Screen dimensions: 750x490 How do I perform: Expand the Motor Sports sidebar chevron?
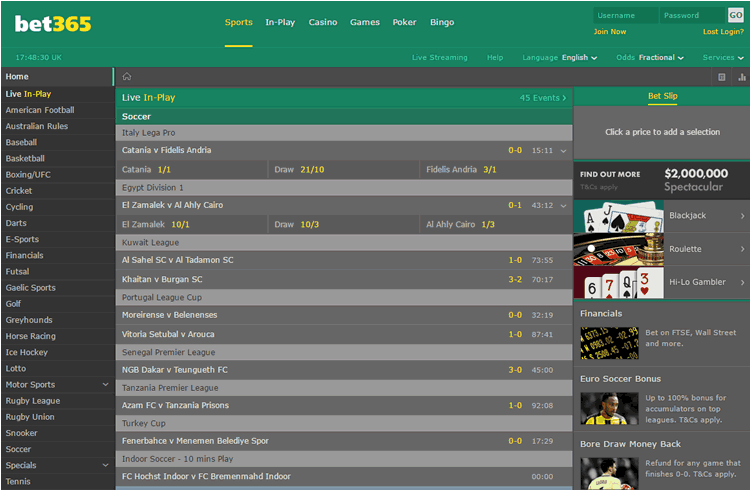105,384
